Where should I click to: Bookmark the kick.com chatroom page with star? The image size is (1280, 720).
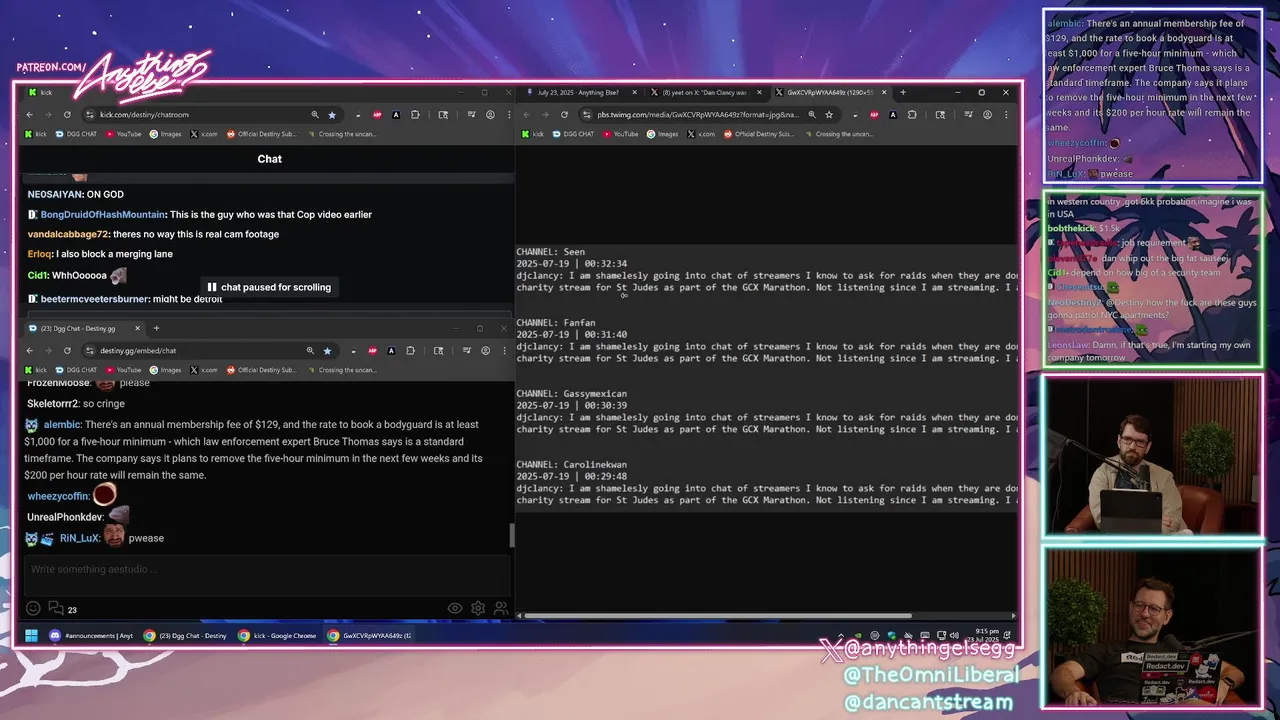(332, 115)
